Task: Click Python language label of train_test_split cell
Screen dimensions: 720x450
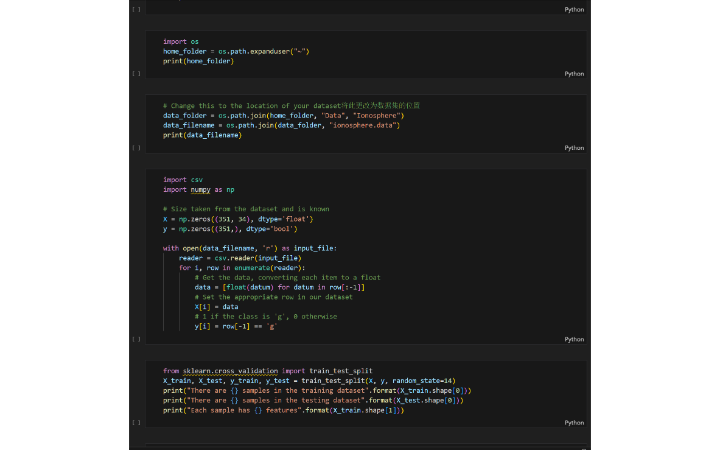Action: pos(574,422)
